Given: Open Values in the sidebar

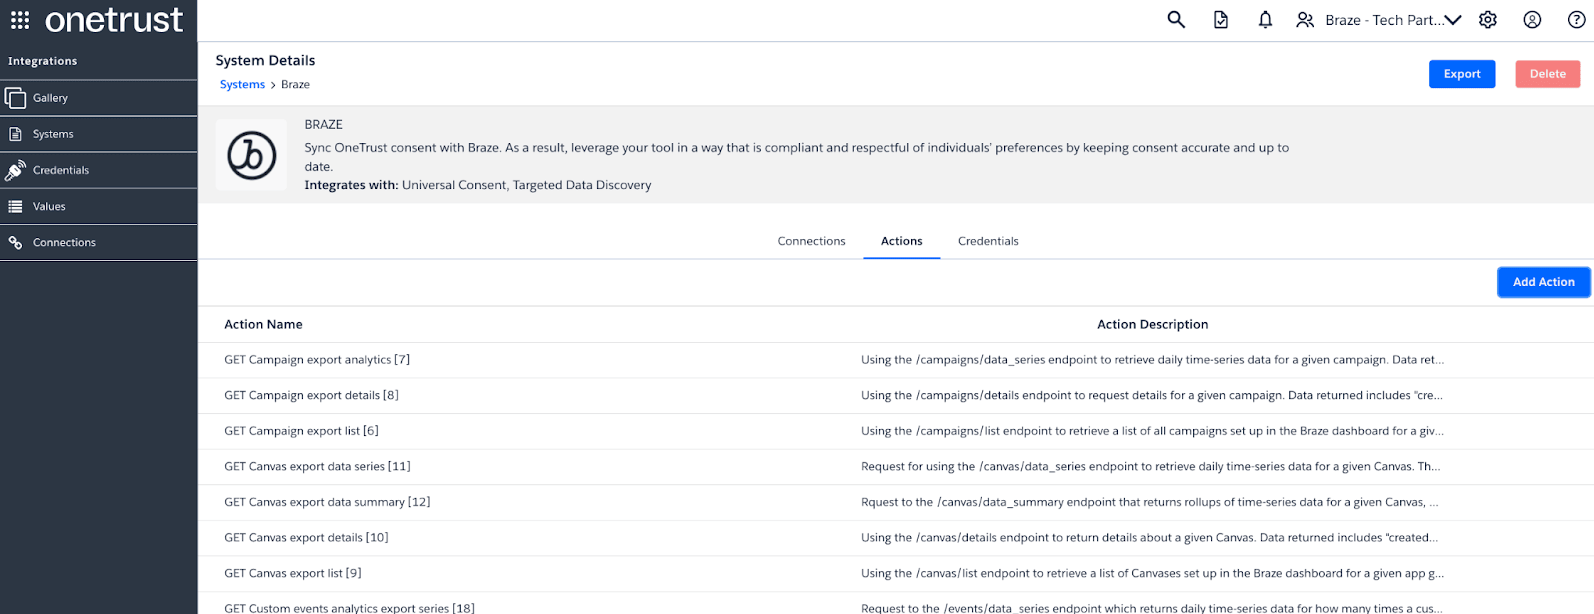Looking at the screenshot, I should click(49, 206).
